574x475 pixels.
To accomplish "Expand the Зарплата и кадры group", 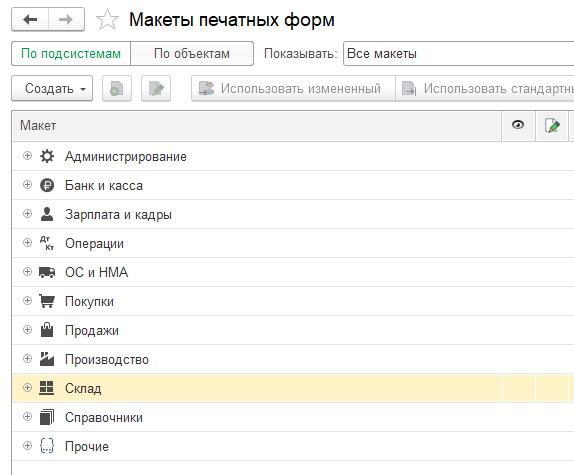I will coord(27,214).
